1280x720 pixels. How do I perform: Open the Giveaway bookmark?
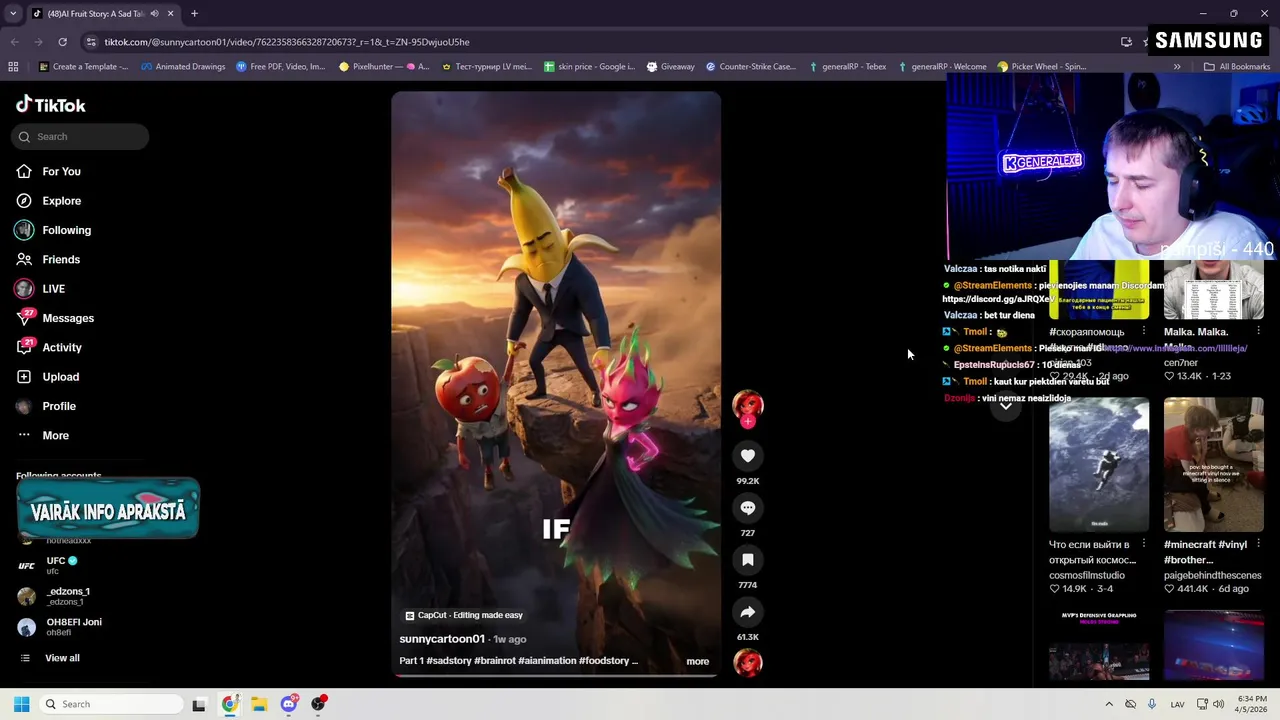tap(670, 67)
